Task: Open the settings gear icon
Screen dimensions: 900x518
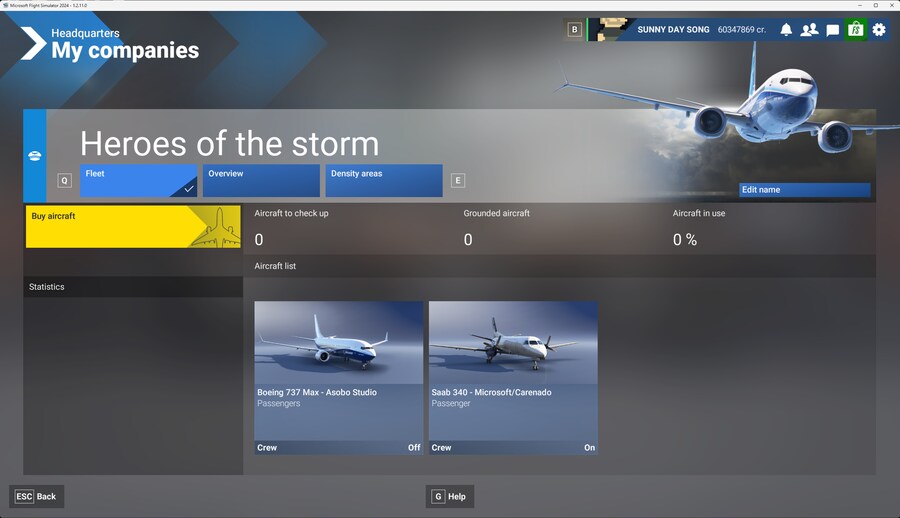Action: click(x=879, y=30)
